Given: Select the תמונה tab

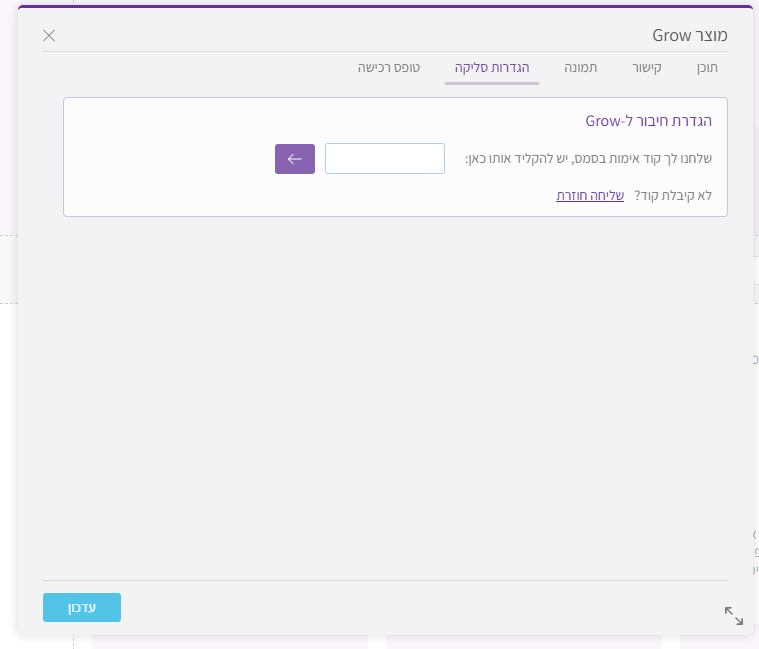Looking at the screenshot, I should [580, 68].
